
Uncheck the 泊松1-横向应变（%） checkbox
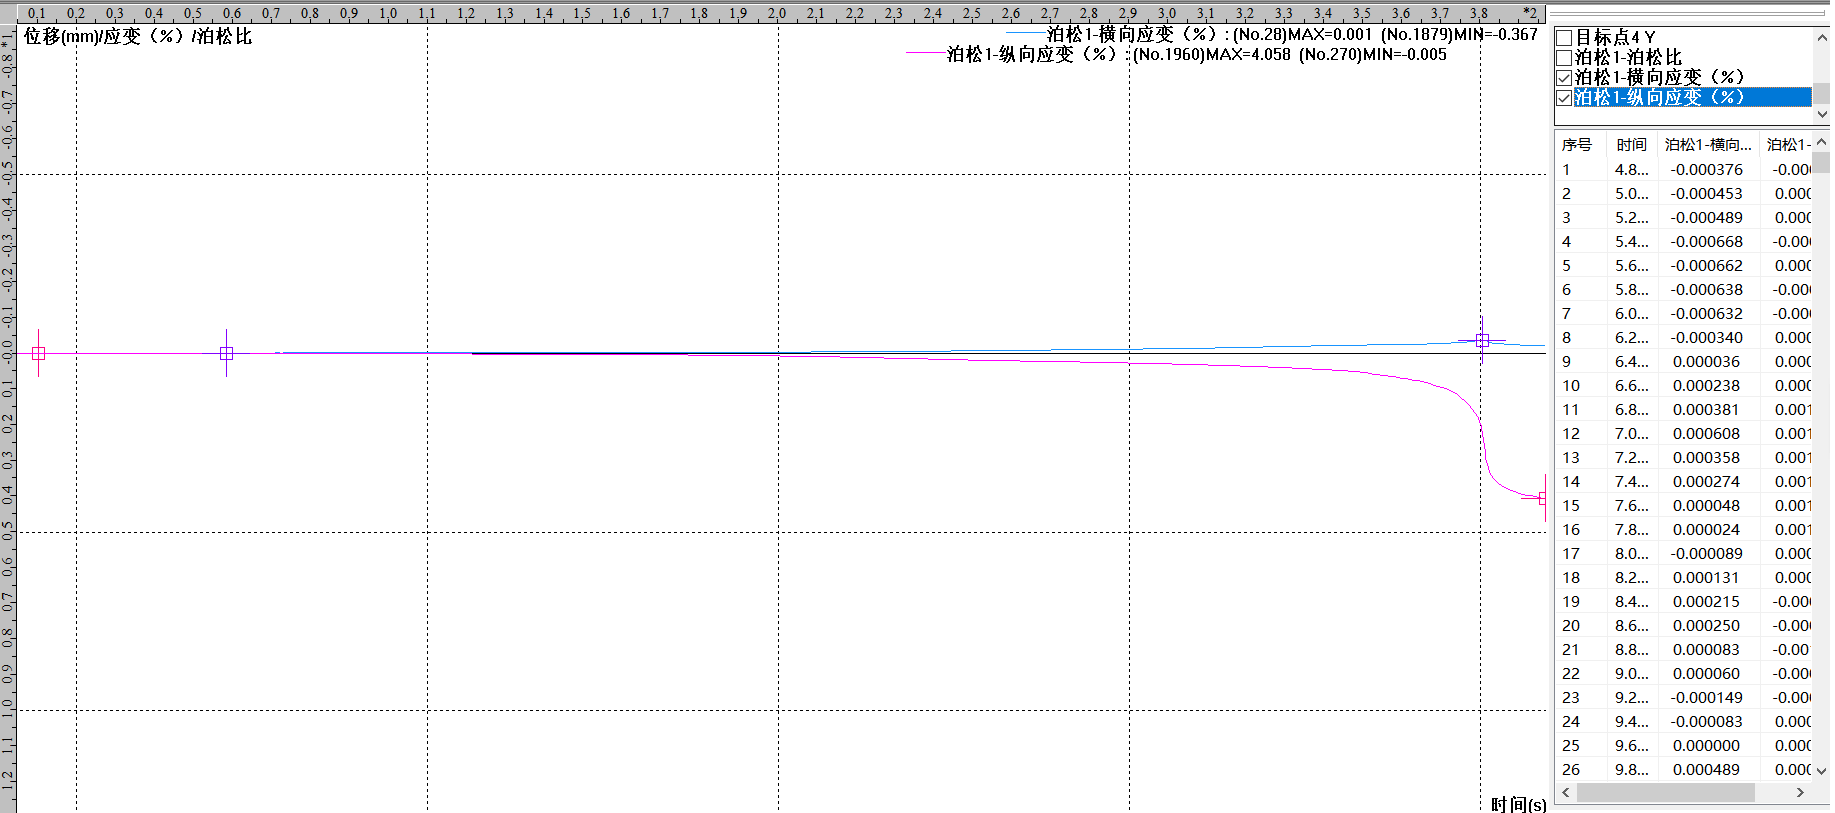(1564, 78)
